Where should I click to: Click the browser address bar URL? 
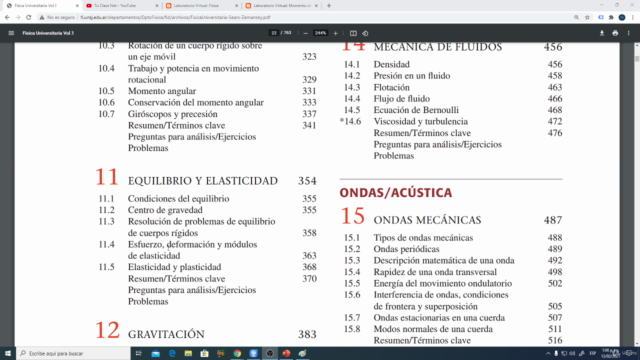[x=176, y=17]
